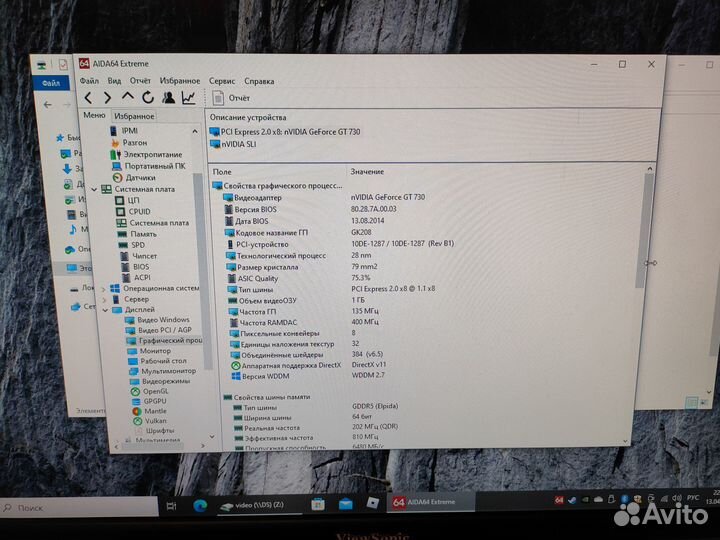Select ЦП tree item

(128, 200)
